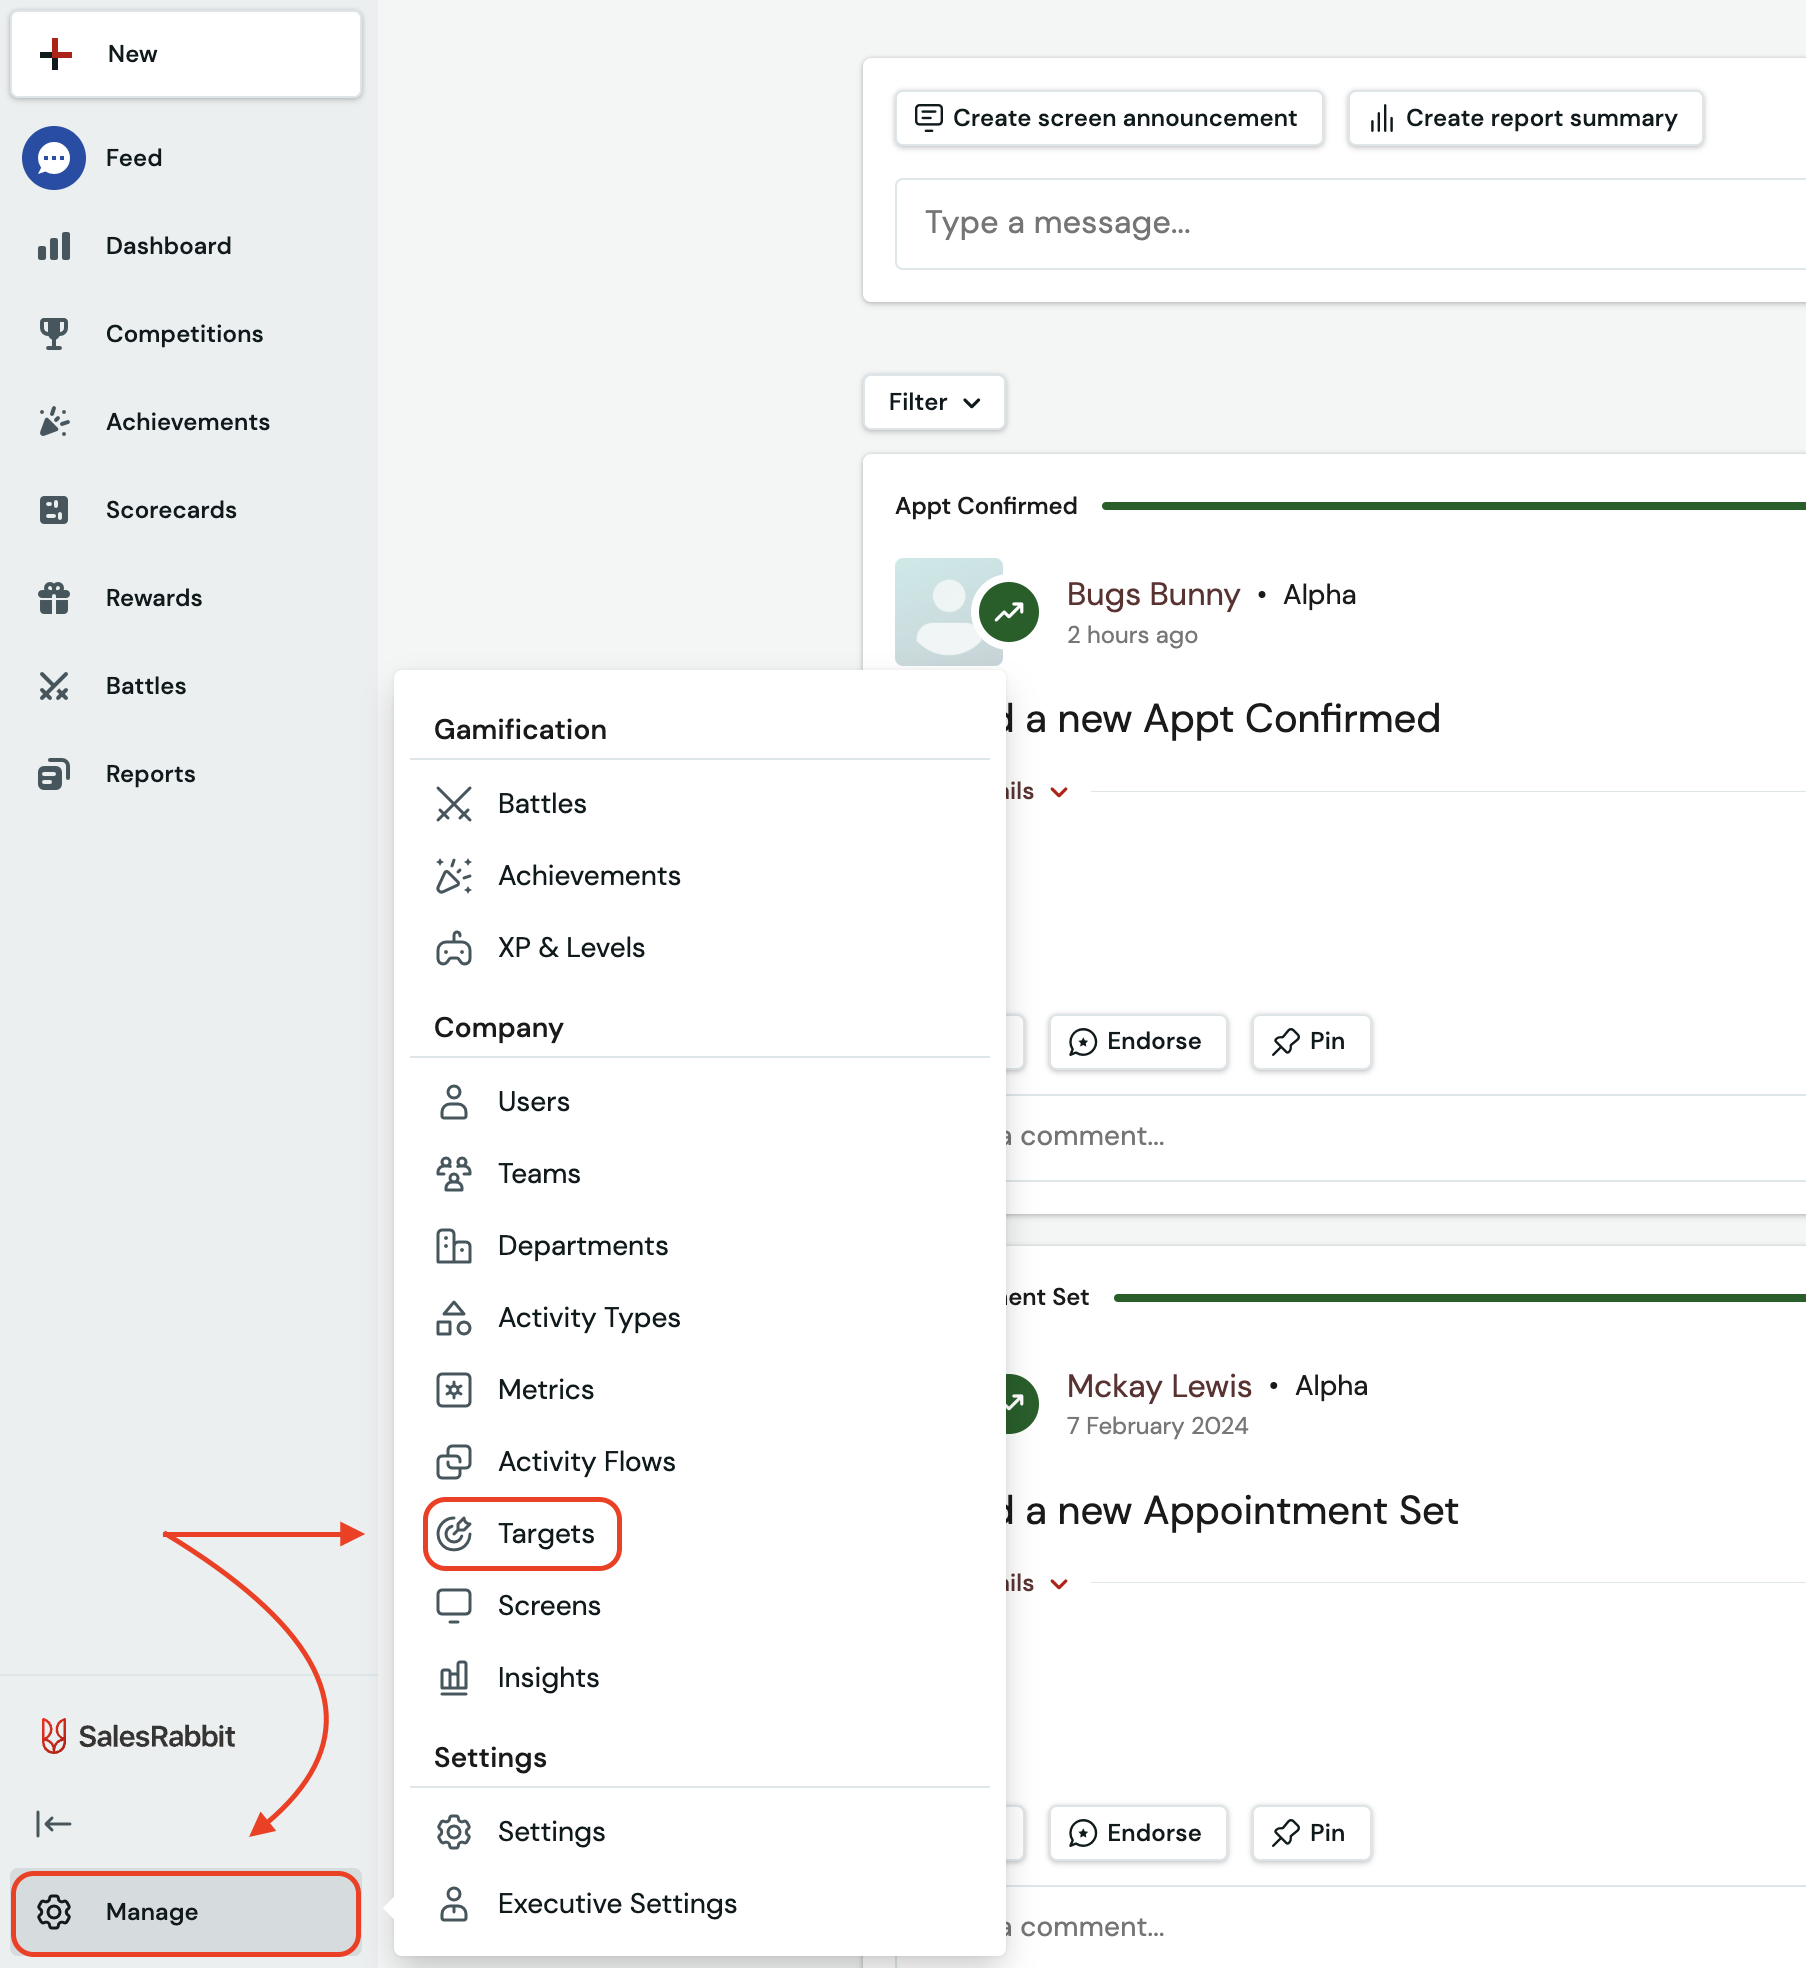The width and height of the screenshot is (1806, 1968).
Task: Collapse the sidebar with arrow icon
Action: pos(54,1824)
